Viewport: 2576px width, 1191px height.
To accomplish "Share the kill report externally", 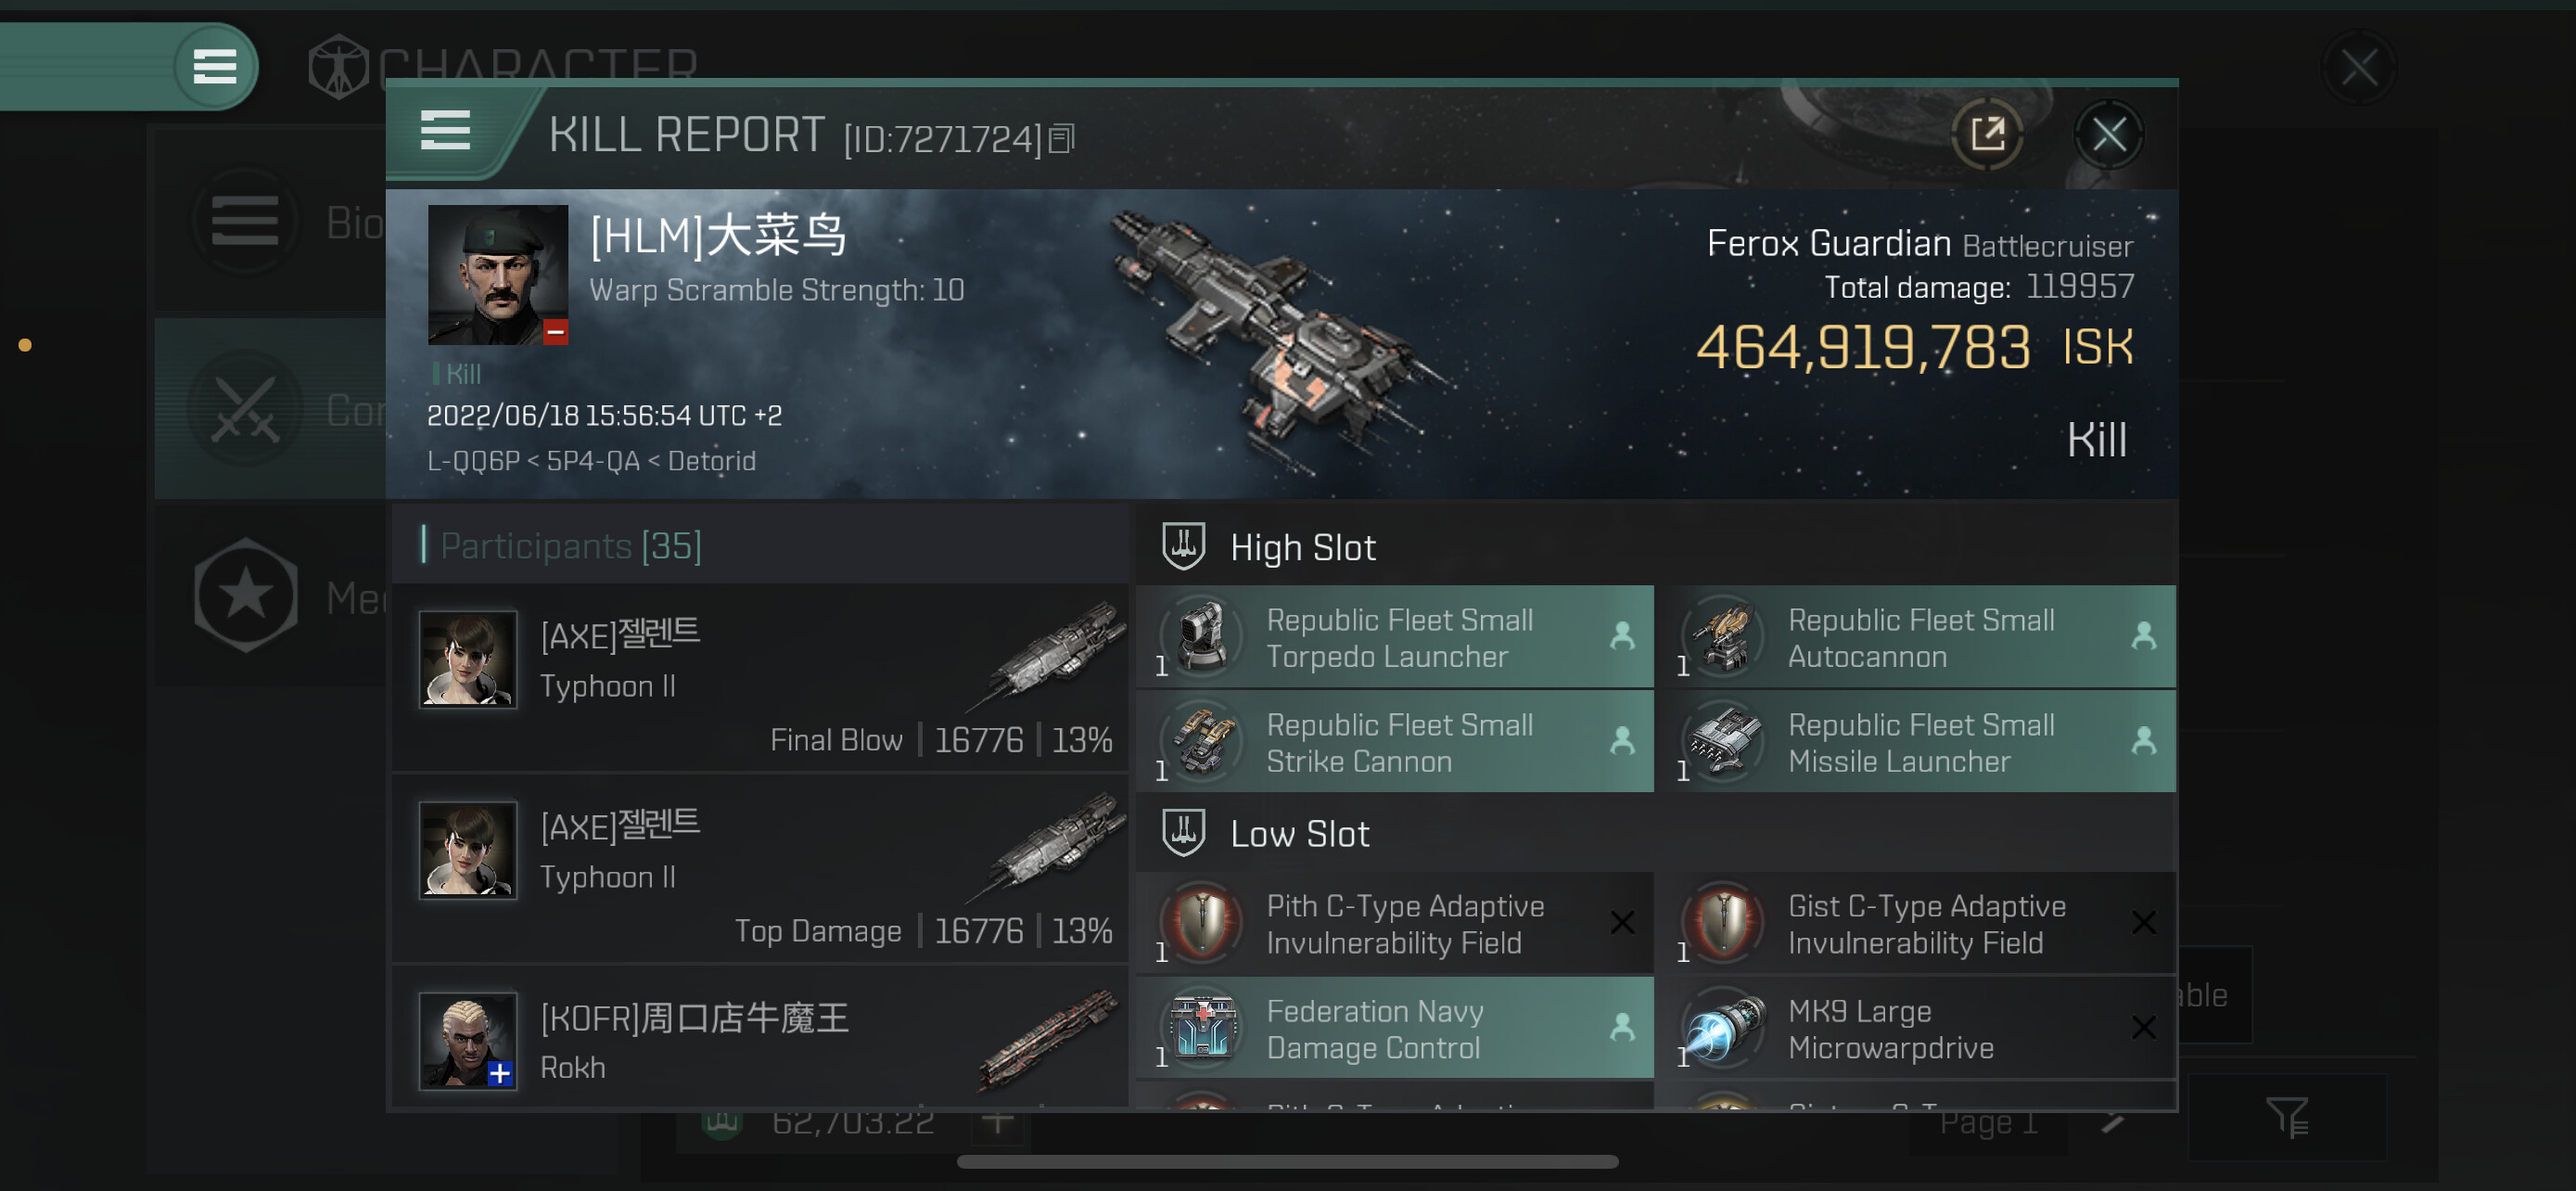I will tap(1987, 134).
